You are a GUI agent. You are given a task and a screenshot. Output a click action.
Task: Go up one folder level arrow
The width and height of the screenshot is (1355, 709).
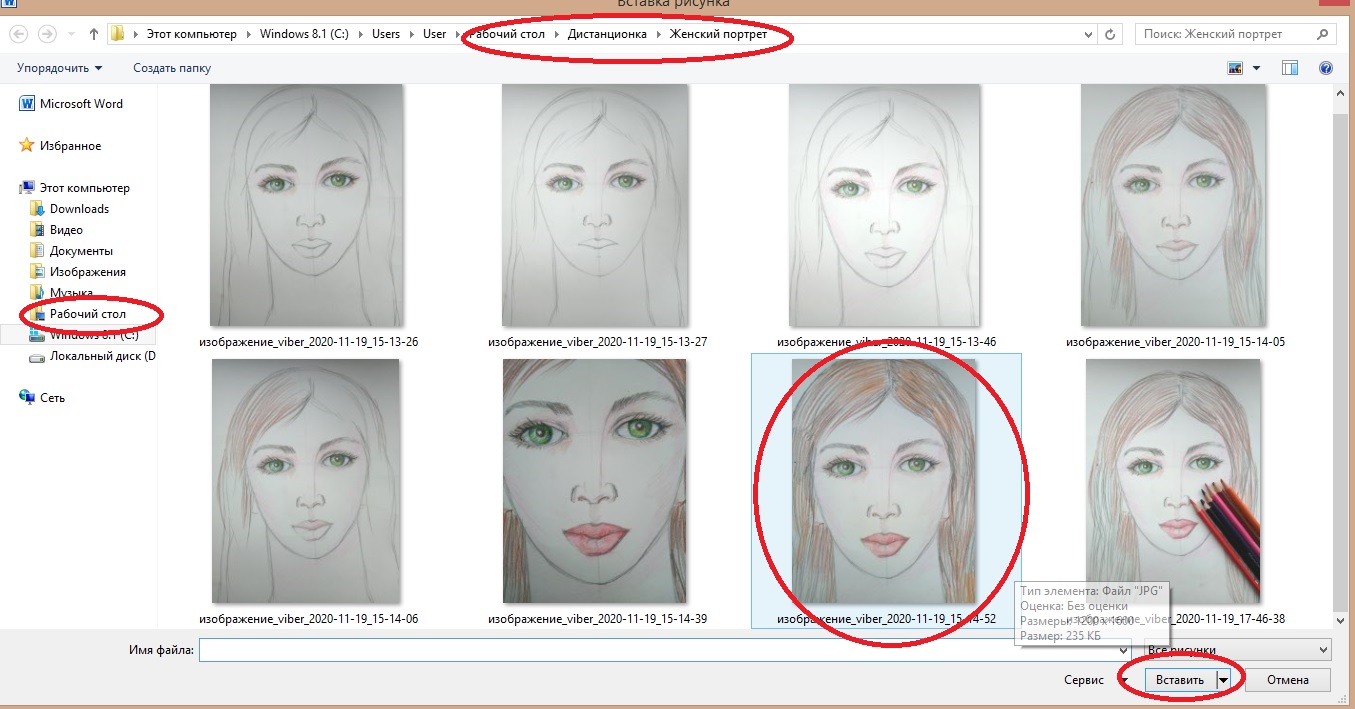94,34
